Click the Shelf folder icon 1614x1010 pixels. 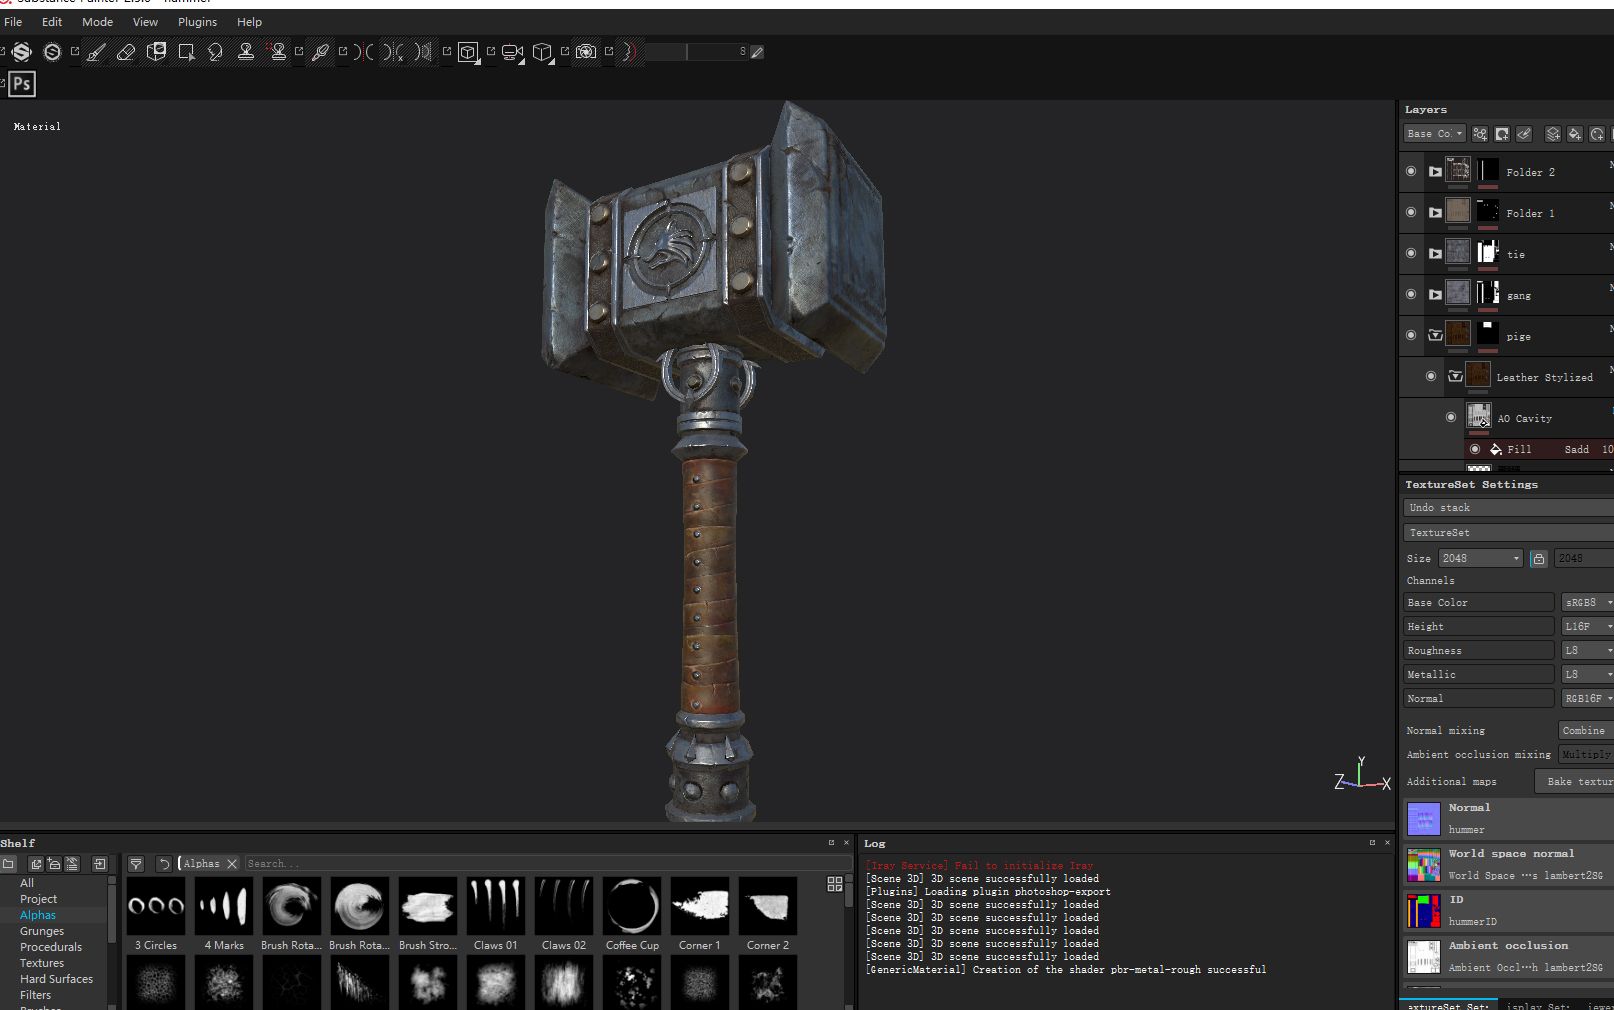click(x=9, y=864)
